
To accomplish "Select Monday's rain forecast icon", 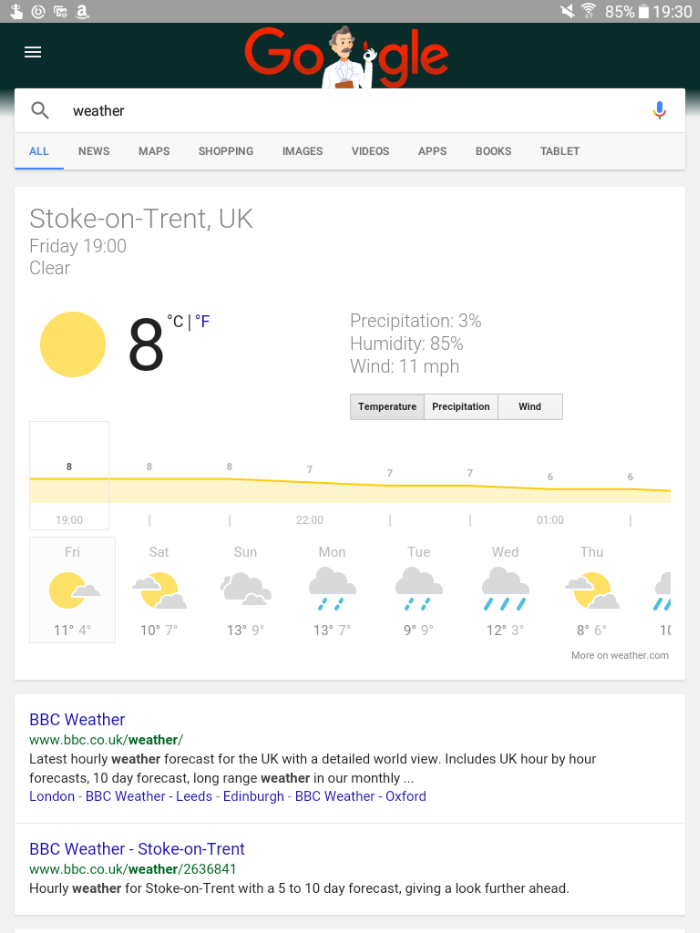I will tap(332, 589).
